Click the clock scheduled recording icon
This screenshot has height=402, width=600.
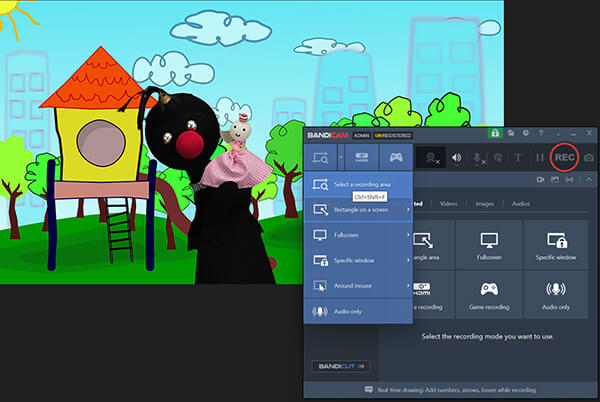point(526,133)
